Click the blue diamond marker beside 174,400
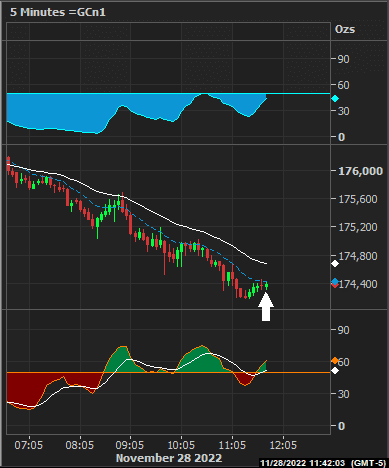The image size is (389, 468). coord(335,282)
